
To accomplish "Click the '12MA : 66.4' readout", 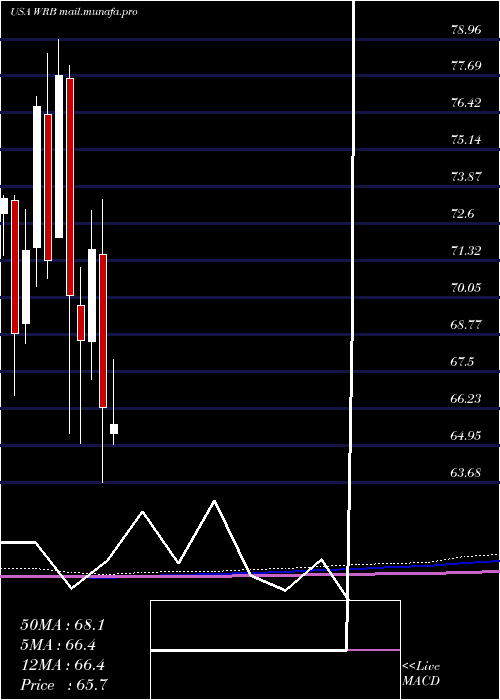I will coord(62,665).
